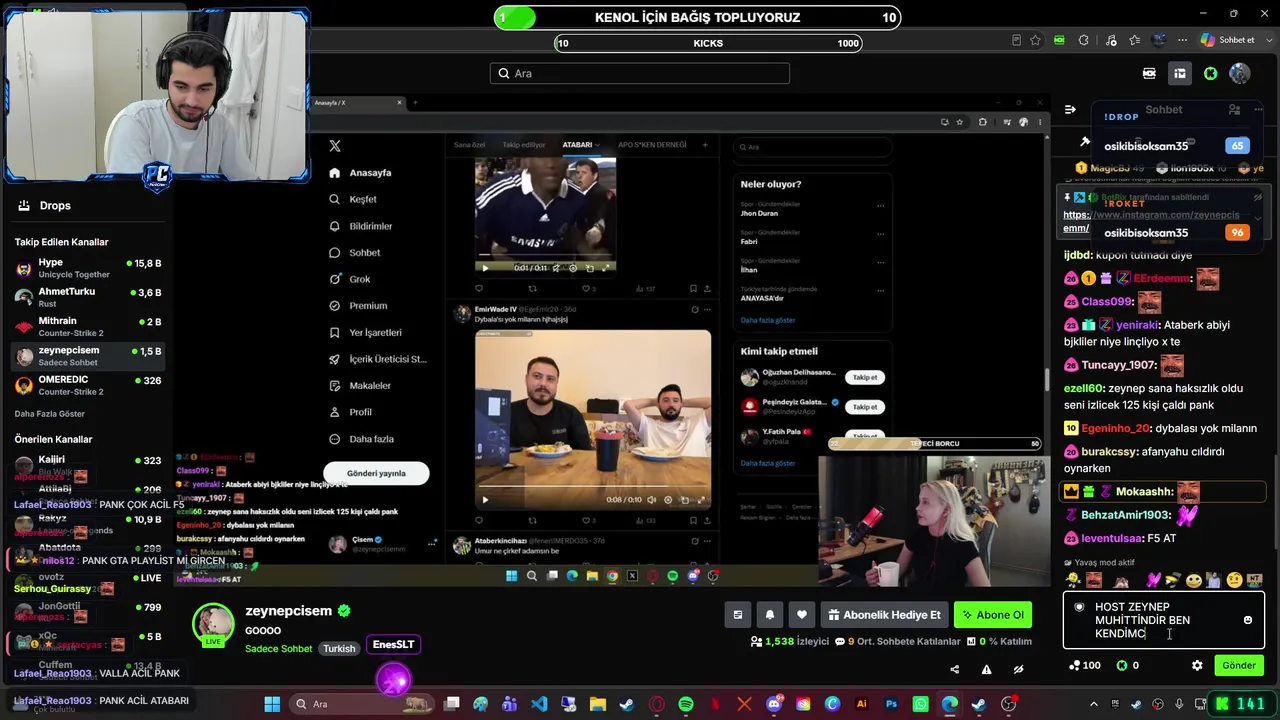The width and height of the screenshot is (1280, 720).
Task: Switch to Takip ediliyor tab on X
Action: tap(524, 145)
